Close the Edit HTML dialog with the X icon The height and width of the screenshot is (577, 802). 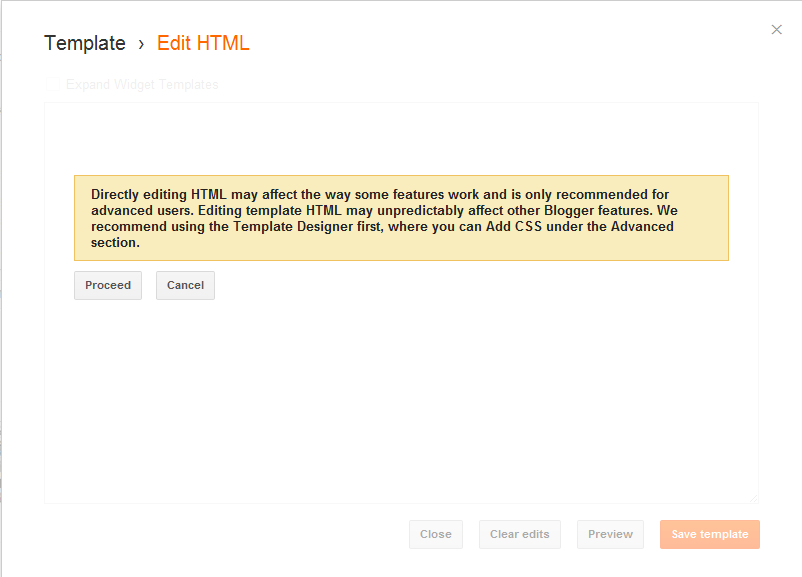tap(776, 30)
